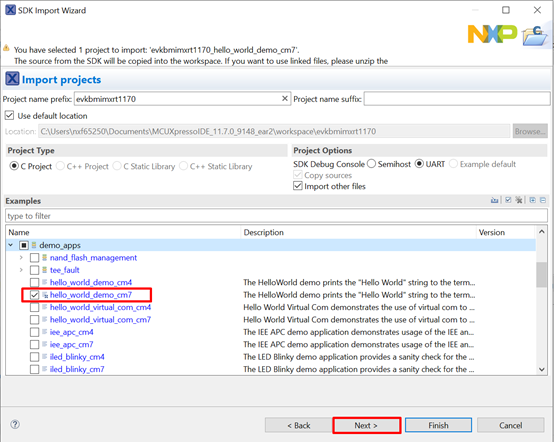Click the Description column header
This screenshot has width=554, height=442.
click(x=358, y=232)
